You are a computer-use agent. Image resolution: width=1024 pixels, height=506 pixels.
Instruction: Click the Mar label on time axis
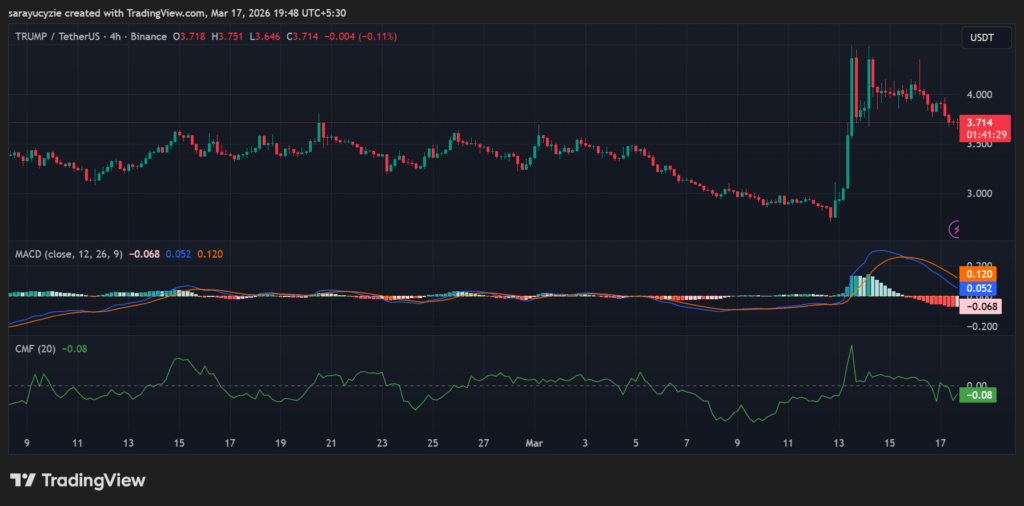coord(534,441)
